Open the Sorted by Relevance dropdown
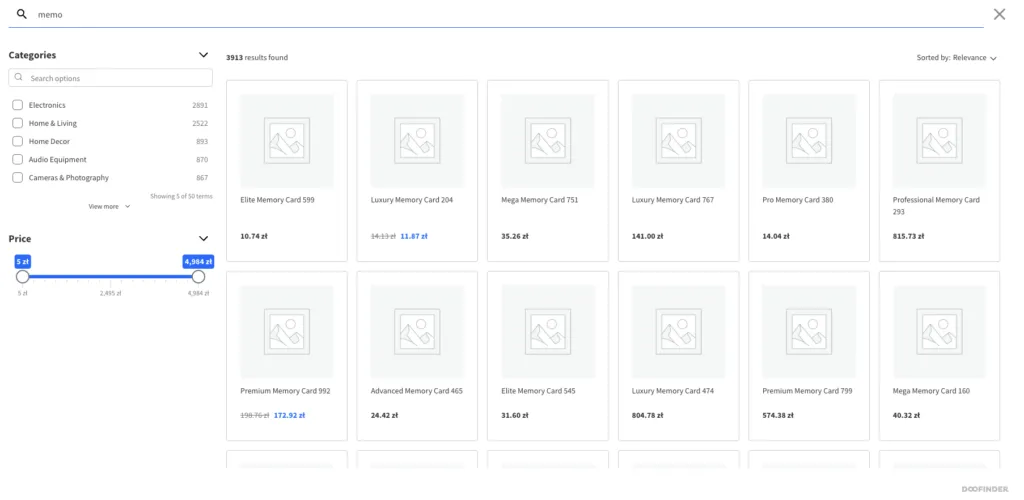The width and height of the screenshot is (1024, 500). (957, 58)
